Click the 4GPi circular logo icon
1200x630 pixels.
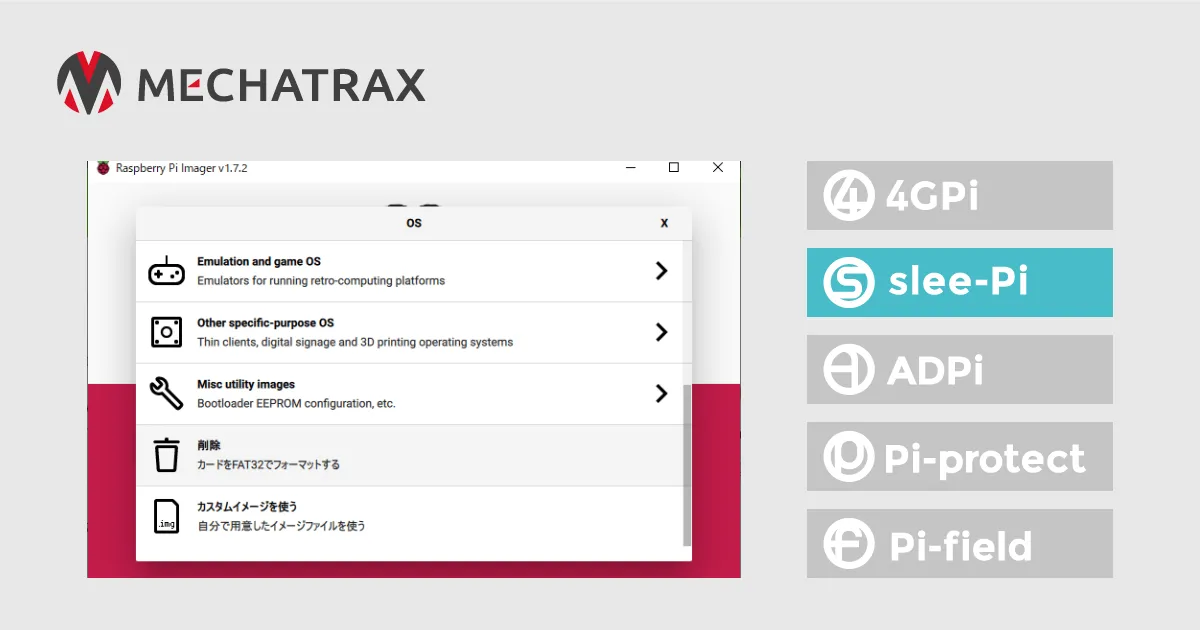click(x=849, y=195)
